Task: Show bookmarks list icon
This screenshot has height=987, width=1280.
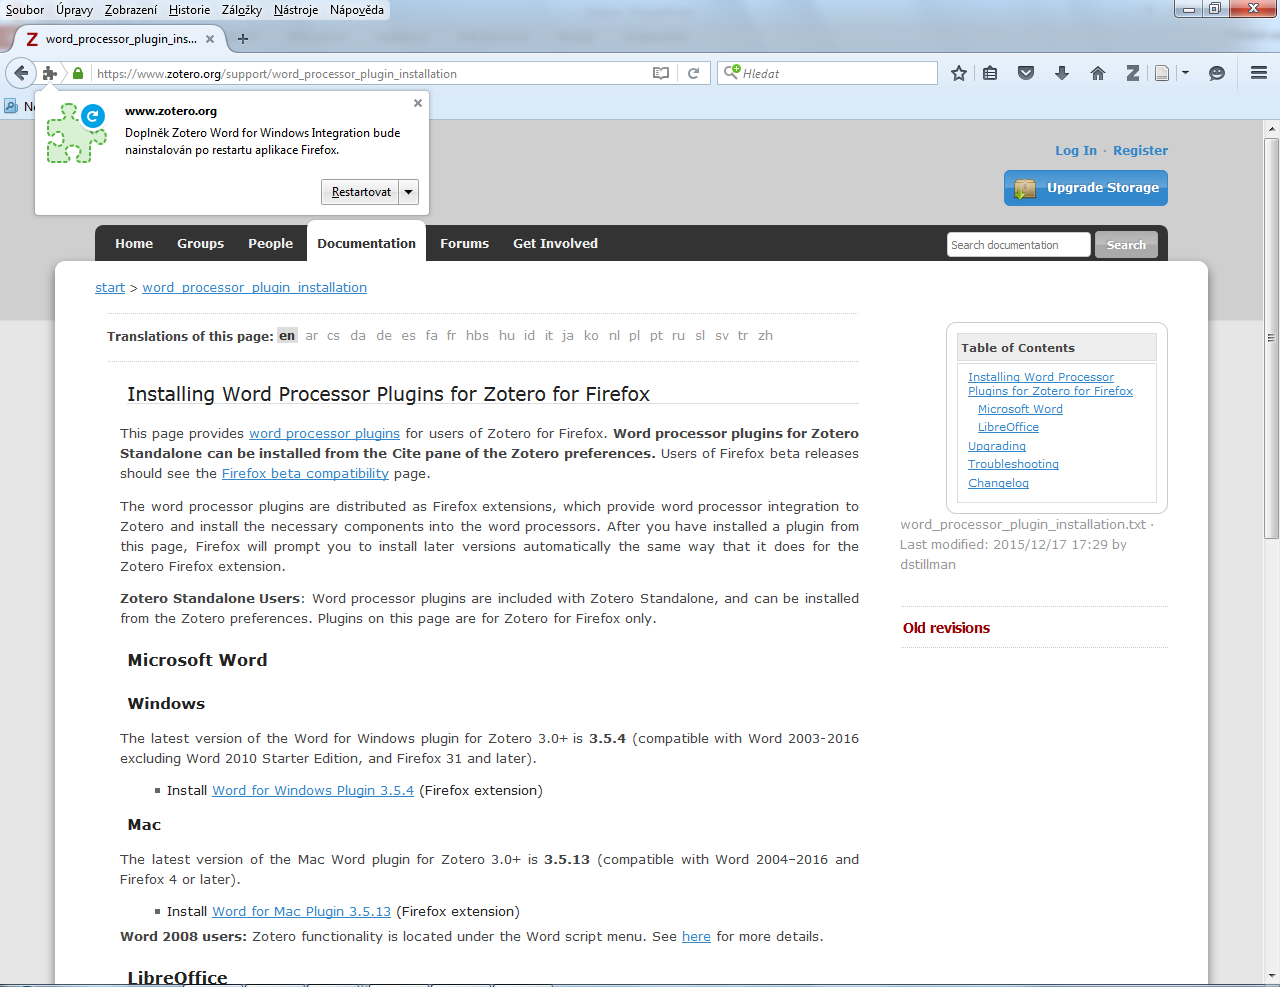Action: 990,73
